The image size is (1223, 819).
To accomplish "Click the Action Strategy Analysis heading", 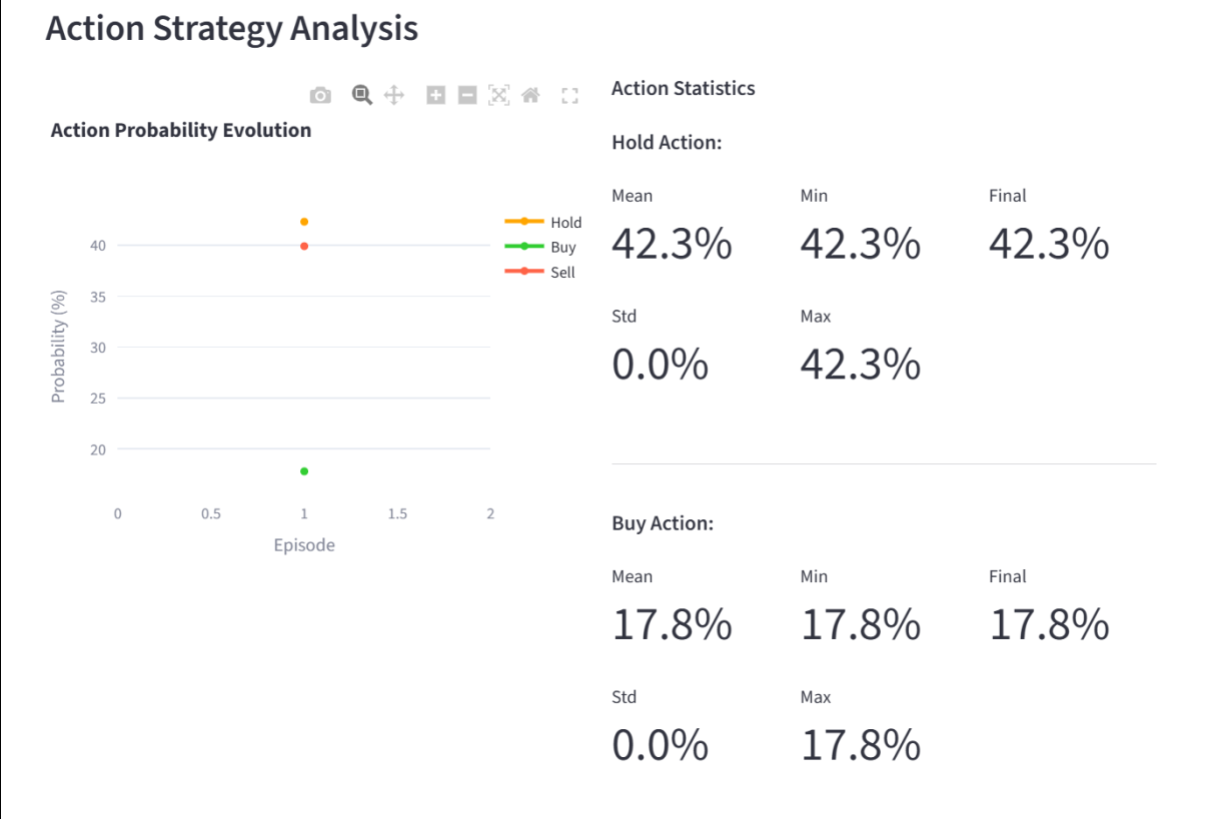I will pyautogui.click(x=232, y=29).
